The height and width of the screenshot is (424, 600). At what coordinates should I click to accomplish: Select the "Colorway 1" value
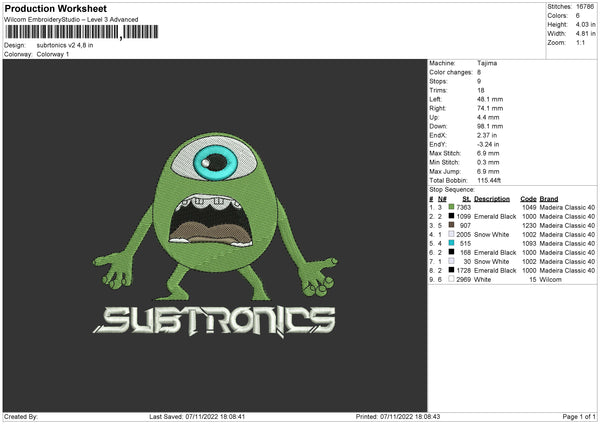pos(53,54)
